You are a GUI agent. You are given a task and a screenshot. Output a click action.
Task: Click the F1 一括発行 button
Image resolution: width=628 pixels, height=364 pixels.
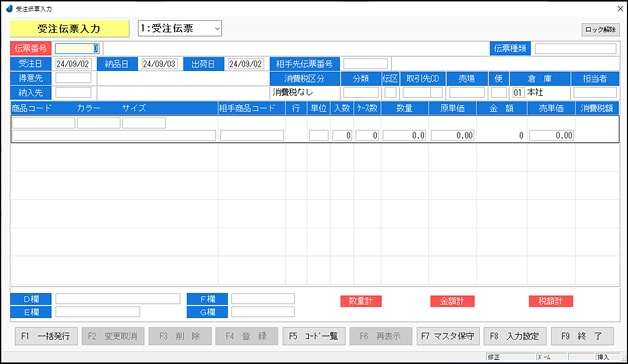pyautogui.click(x=45, y=336)
